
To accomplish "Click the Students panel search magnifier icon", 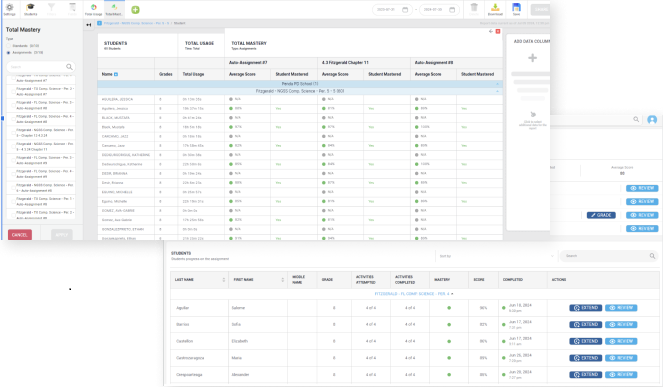I will click(652, 256).
